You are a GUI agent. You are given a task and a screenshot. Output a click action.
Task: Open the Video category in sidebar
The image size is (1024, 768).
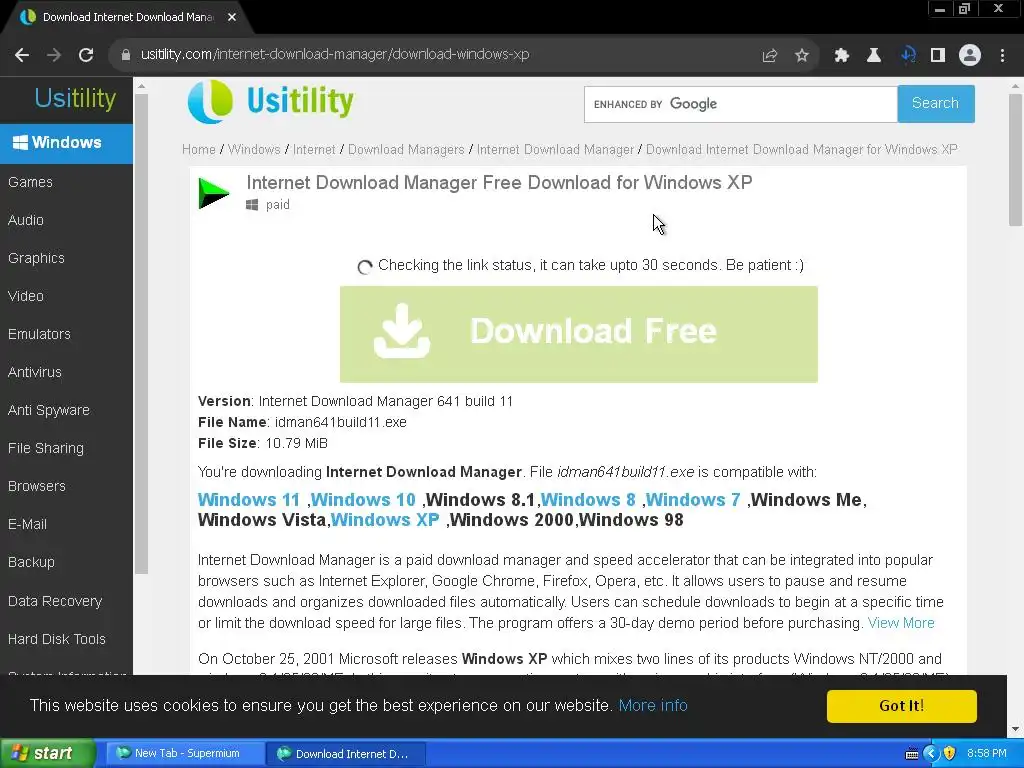point(26,296)
